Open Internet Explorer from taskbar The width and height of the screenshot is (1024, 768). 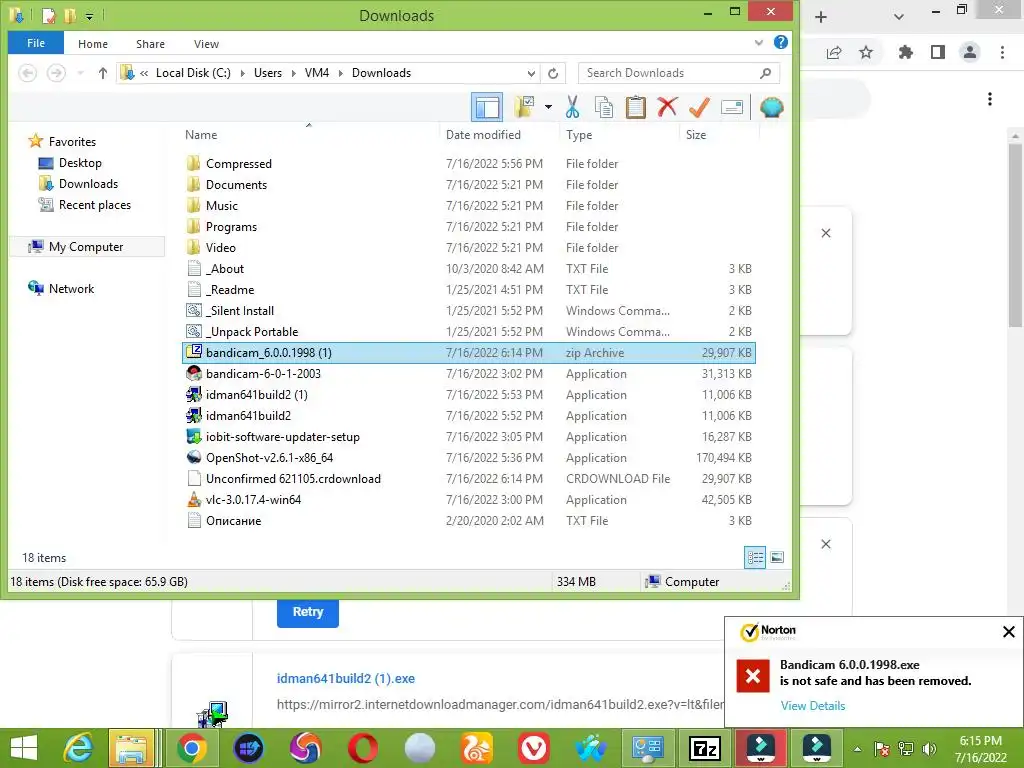(x=78, y=748)
